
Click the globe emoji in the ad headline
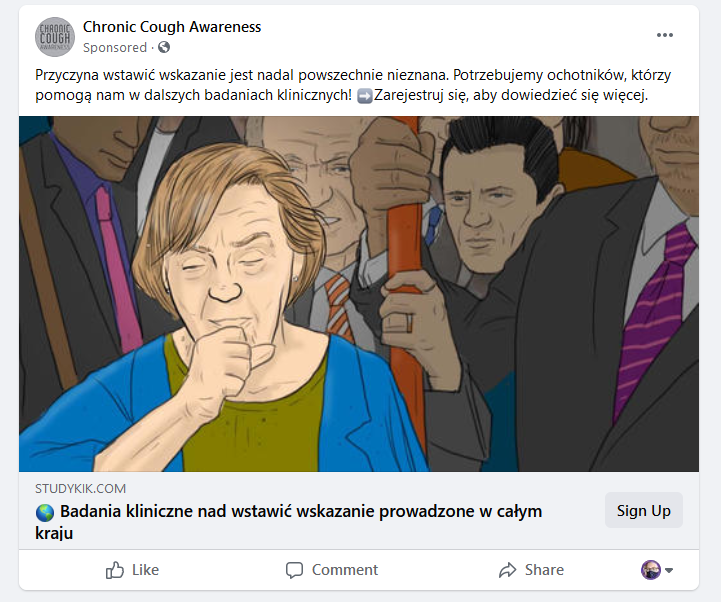click(x=45, y=512)
